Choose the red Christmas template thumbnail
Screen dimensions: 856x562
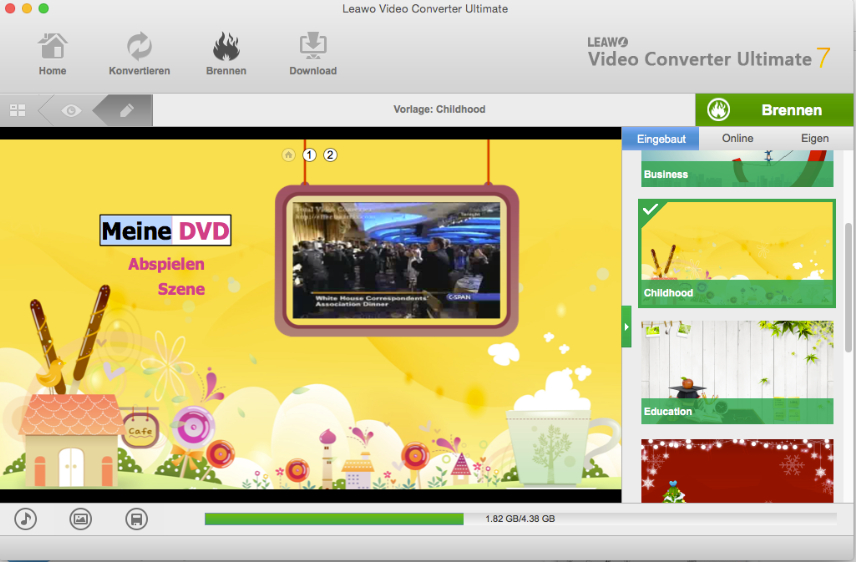pyautogui.click(x=737, y=471)
